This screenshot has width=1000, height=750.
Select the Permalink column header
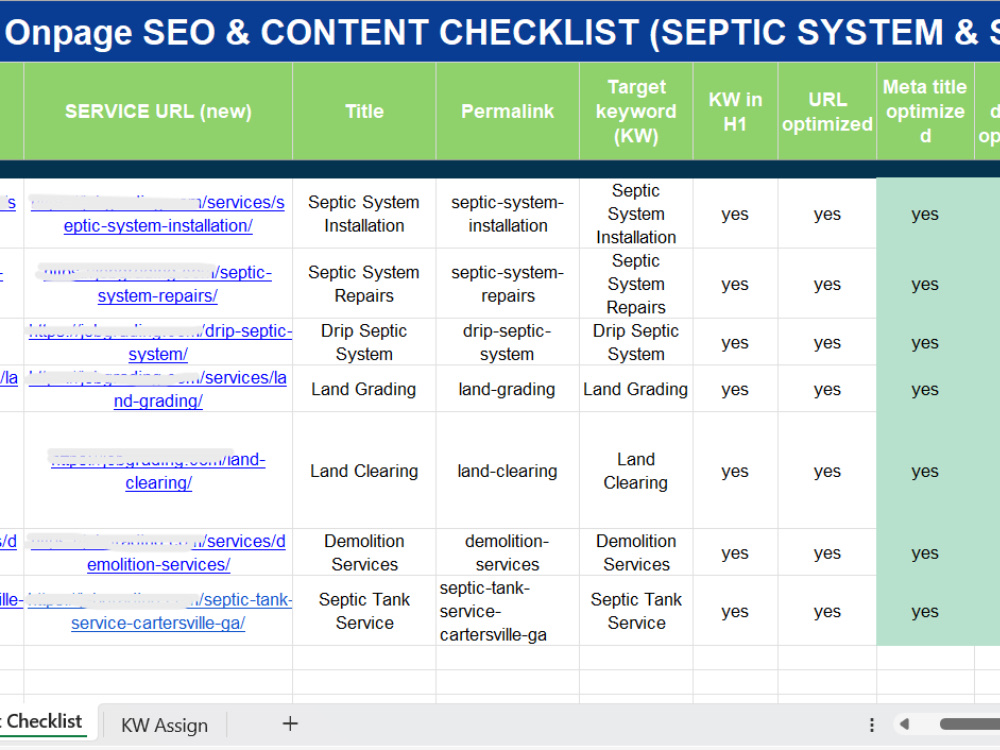click(x=508, y=112)
